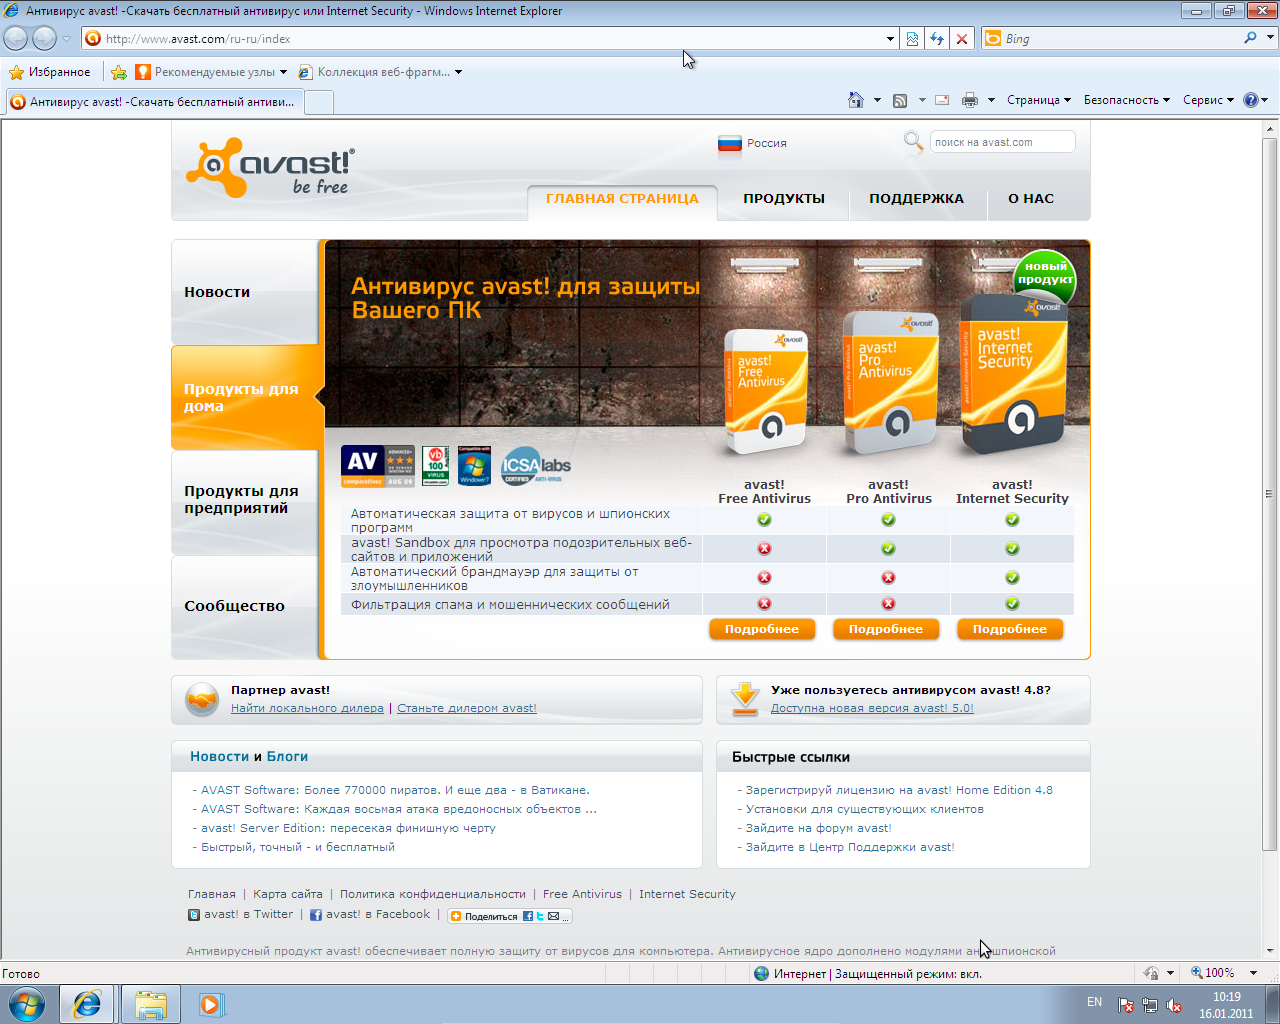Screen dimensions: 1280x1024
Task: Click Подробнее under avast! Free Antivirus
Action: click(762, 629)
